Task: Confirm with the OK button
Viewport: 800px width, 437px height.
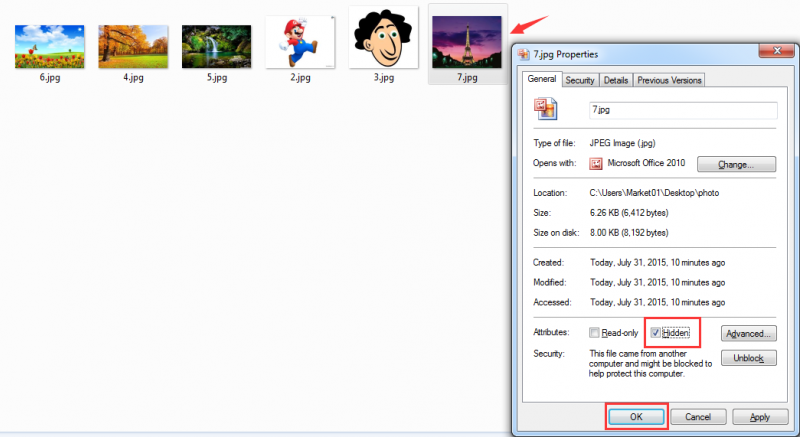Action: (x=636, y=417)
